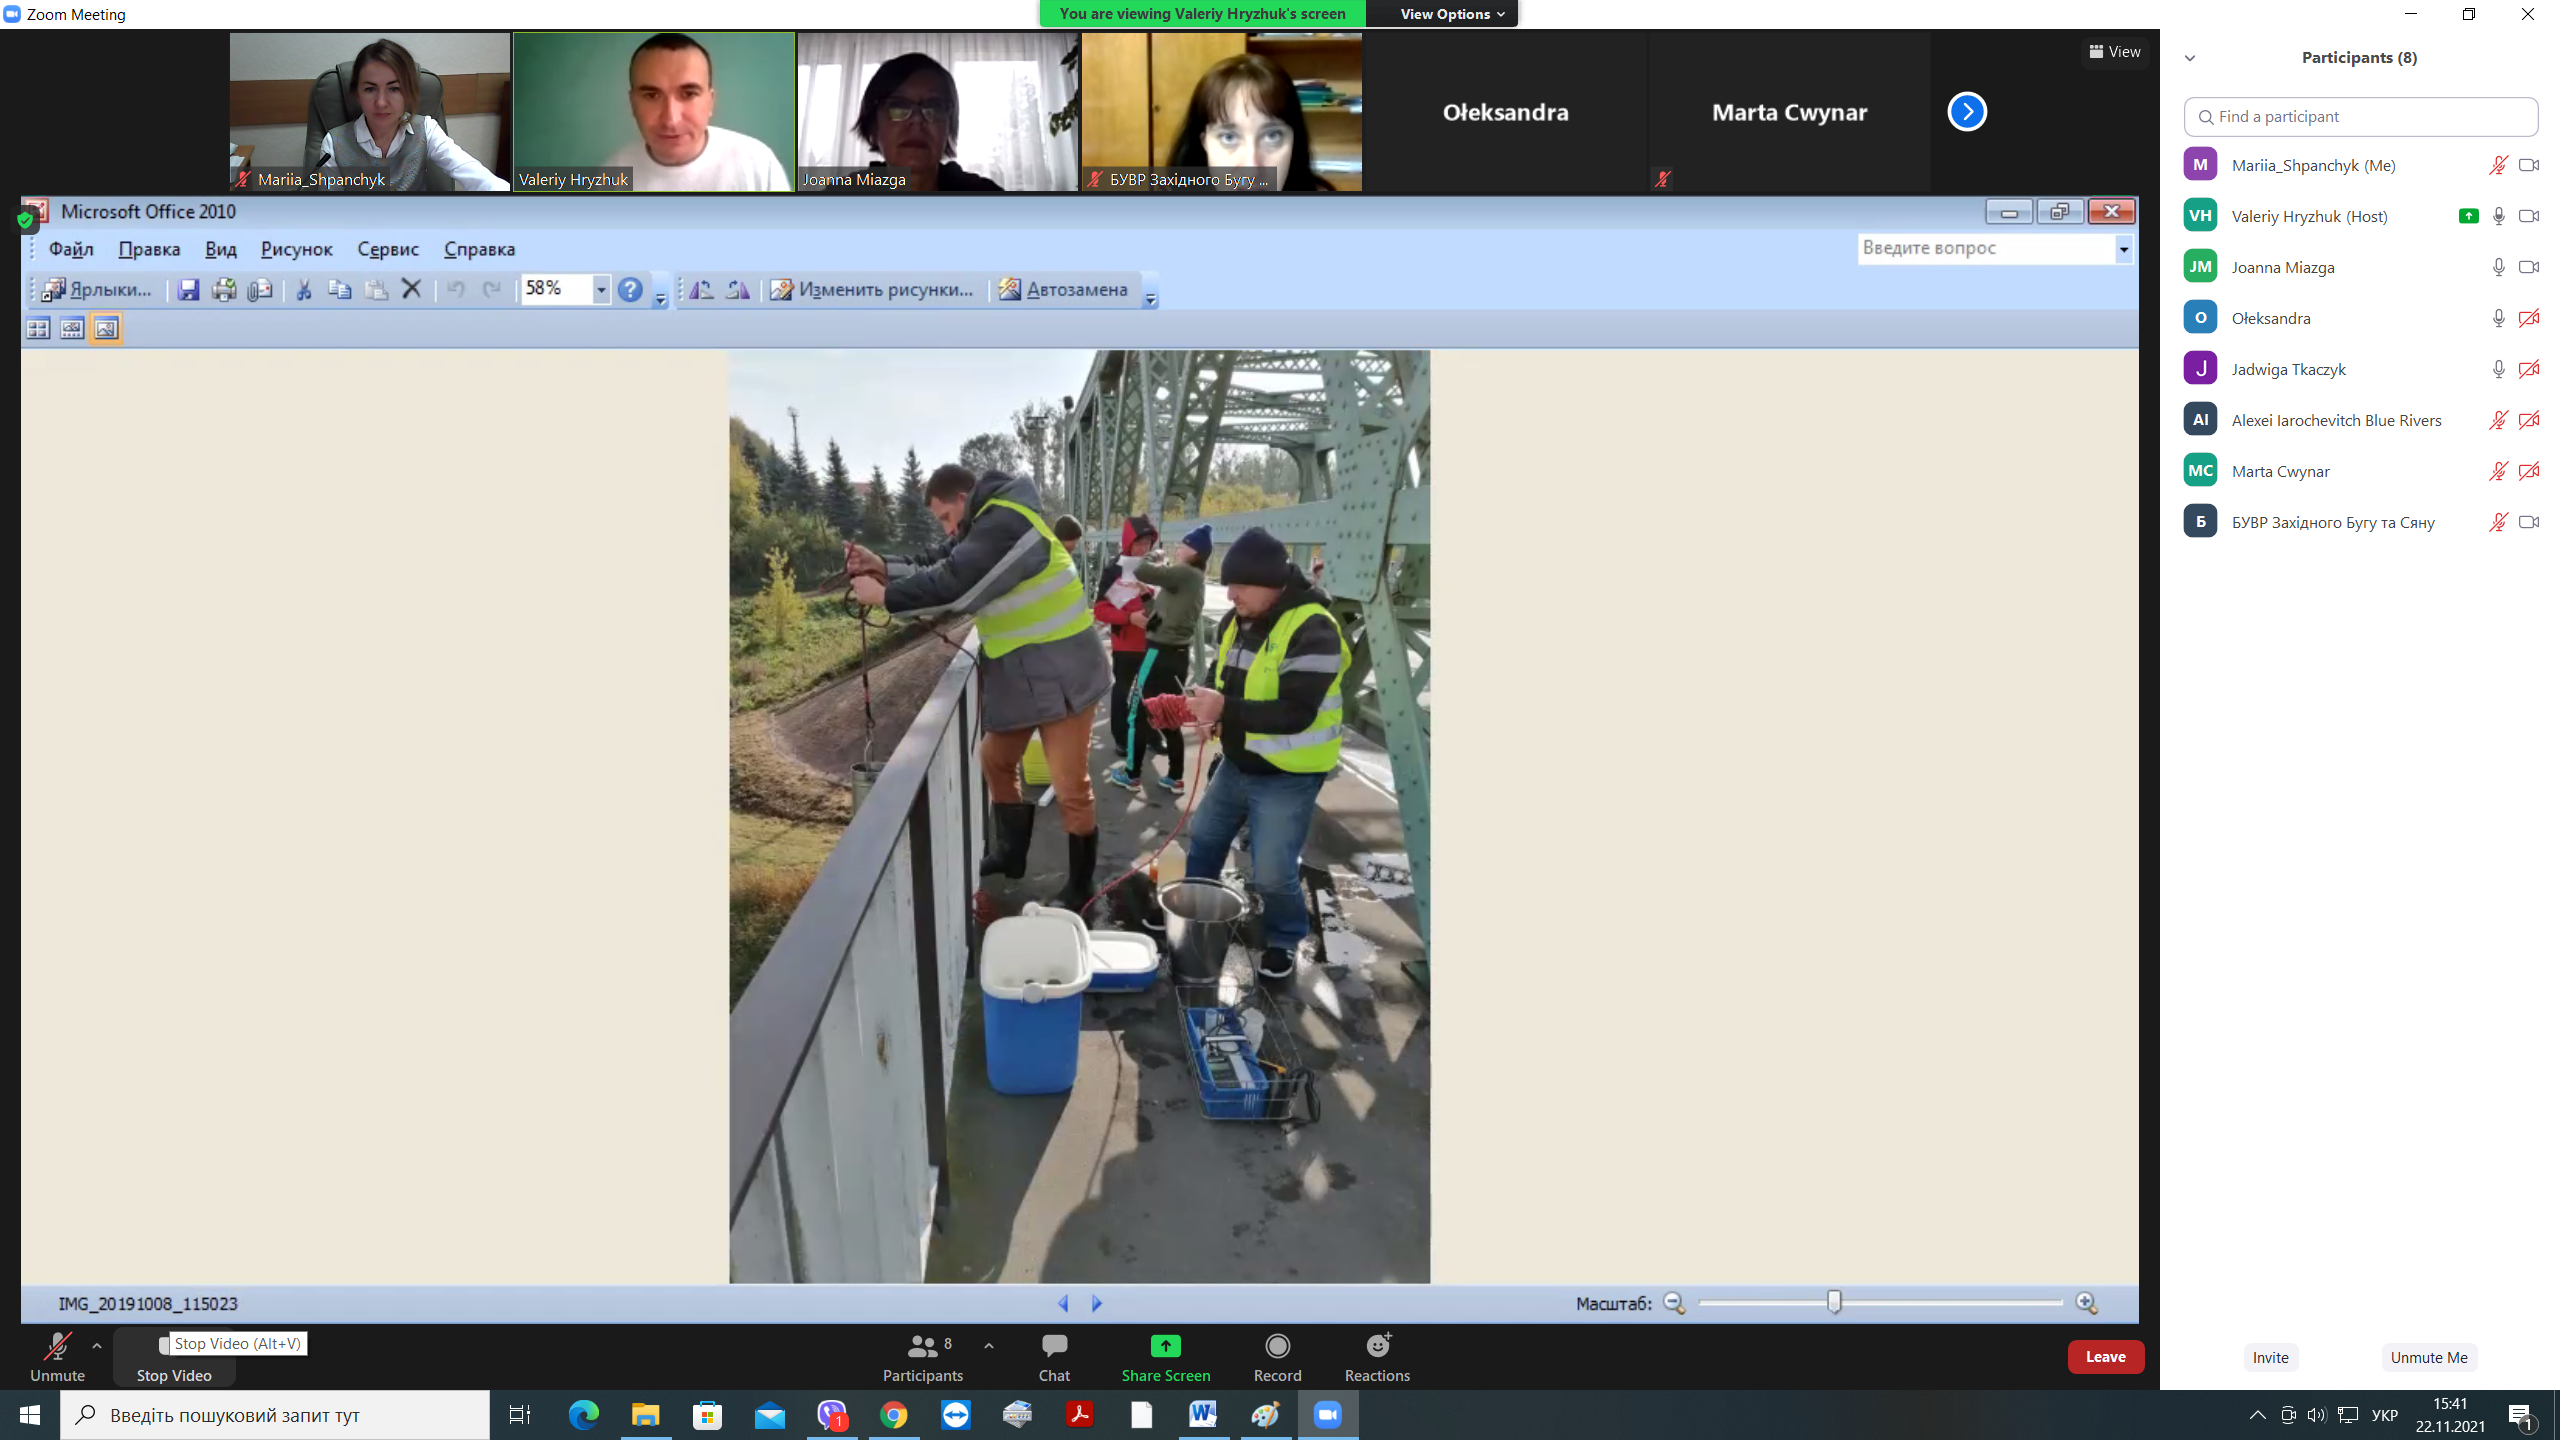Screen dimensions: 2560x1440
Task: Expand Participants options caret
Action: (x=989, y=1346)
